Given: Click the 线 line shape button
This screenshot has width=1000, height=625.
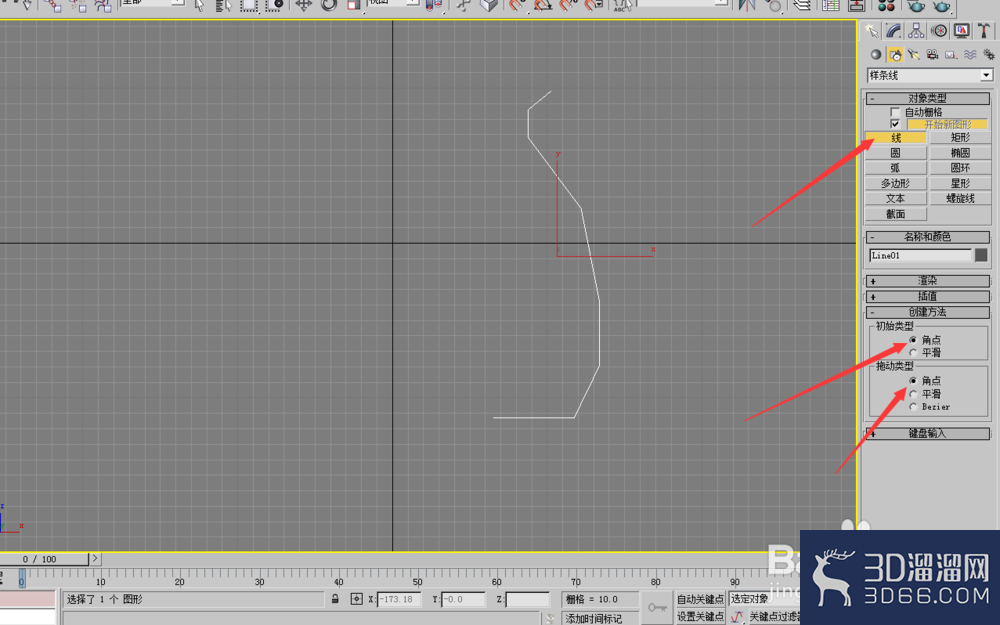Looking at the screenshot, I should (895, 138).
